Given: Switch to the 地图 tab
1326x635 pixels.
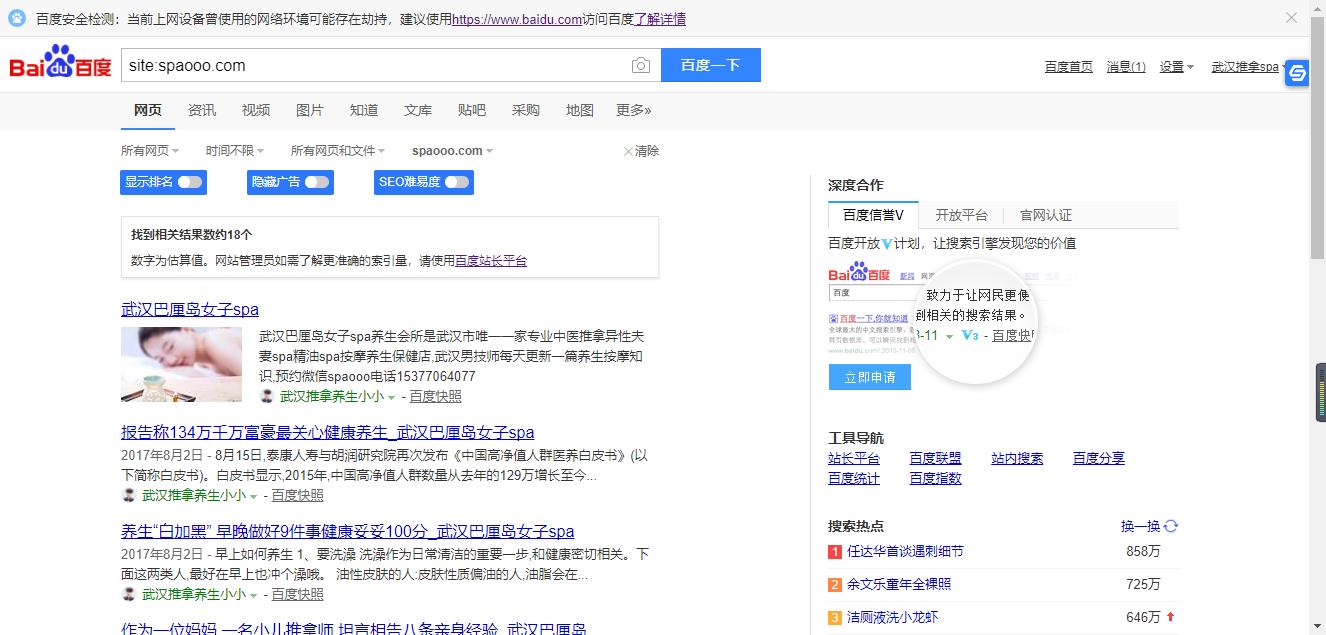Looking at the screenshot, I should pyautogui.click(x=580, y=110).
